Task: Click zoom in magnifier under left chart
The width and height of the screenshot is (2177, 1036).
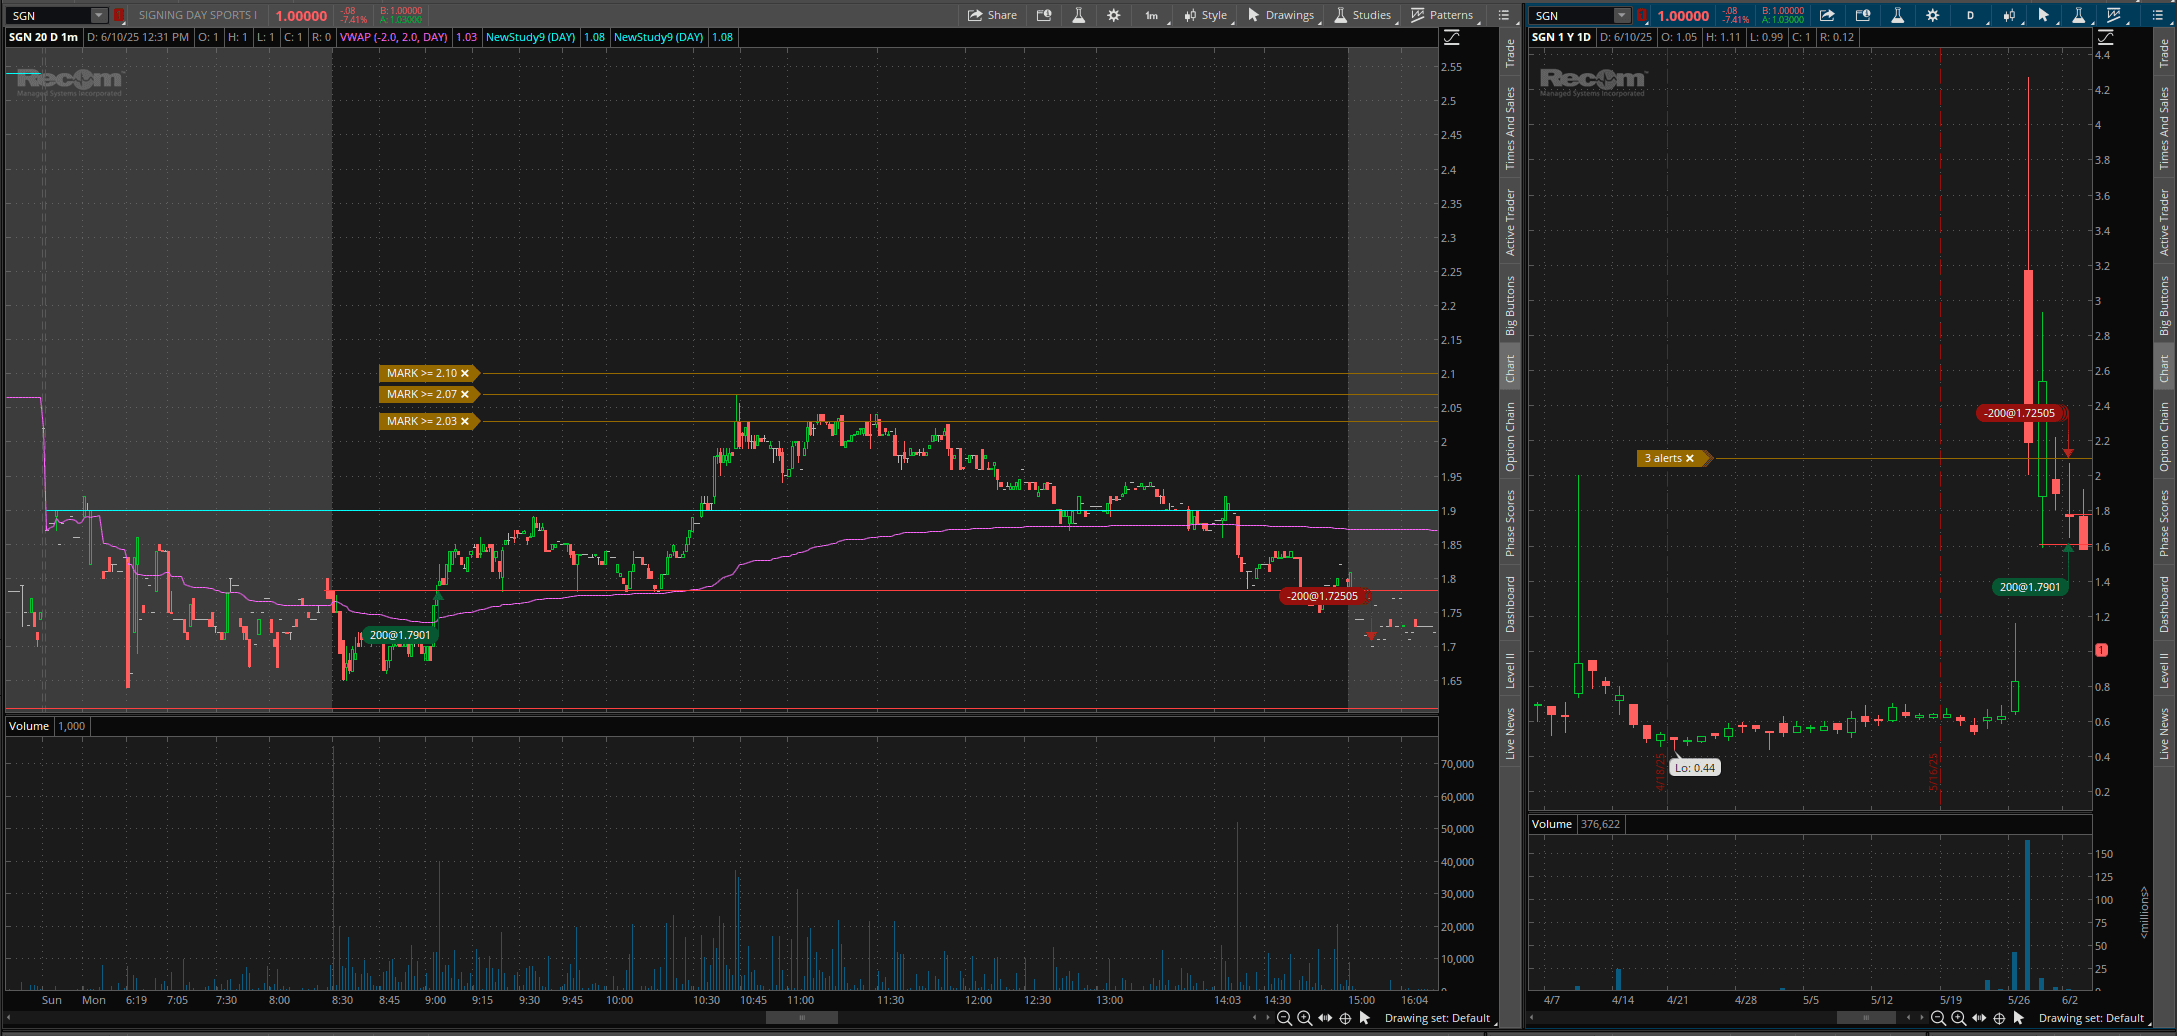Action: click(x=1304, y=1018)
